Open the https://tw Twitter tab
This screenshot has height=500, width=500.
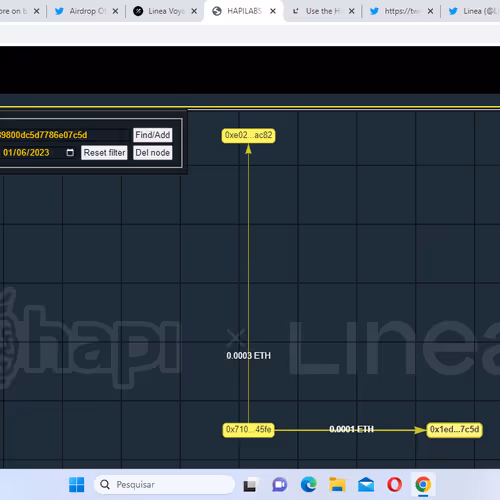click(x=401, y=11)
